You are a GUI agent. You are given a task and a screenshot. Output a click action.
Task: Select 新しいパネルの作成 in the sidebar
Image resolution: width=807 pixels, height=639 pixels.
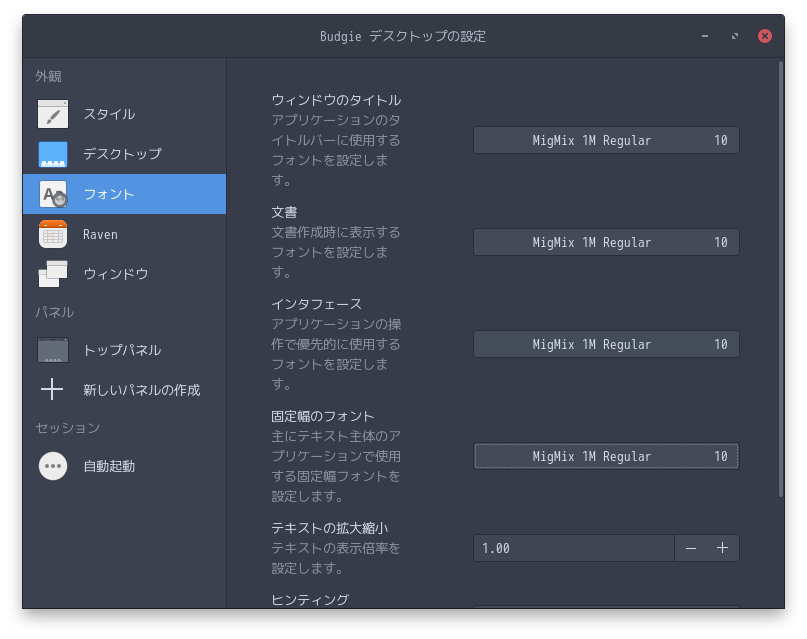click(x=141, y=390)
